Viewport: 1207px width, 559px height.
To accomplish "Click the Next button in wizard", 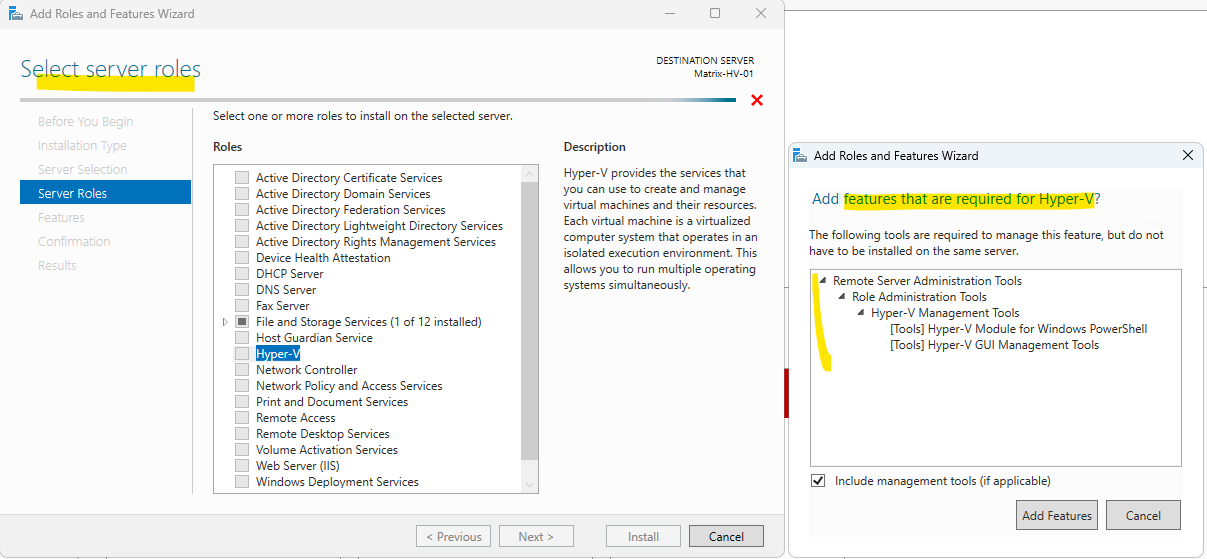I will point(536,536).
